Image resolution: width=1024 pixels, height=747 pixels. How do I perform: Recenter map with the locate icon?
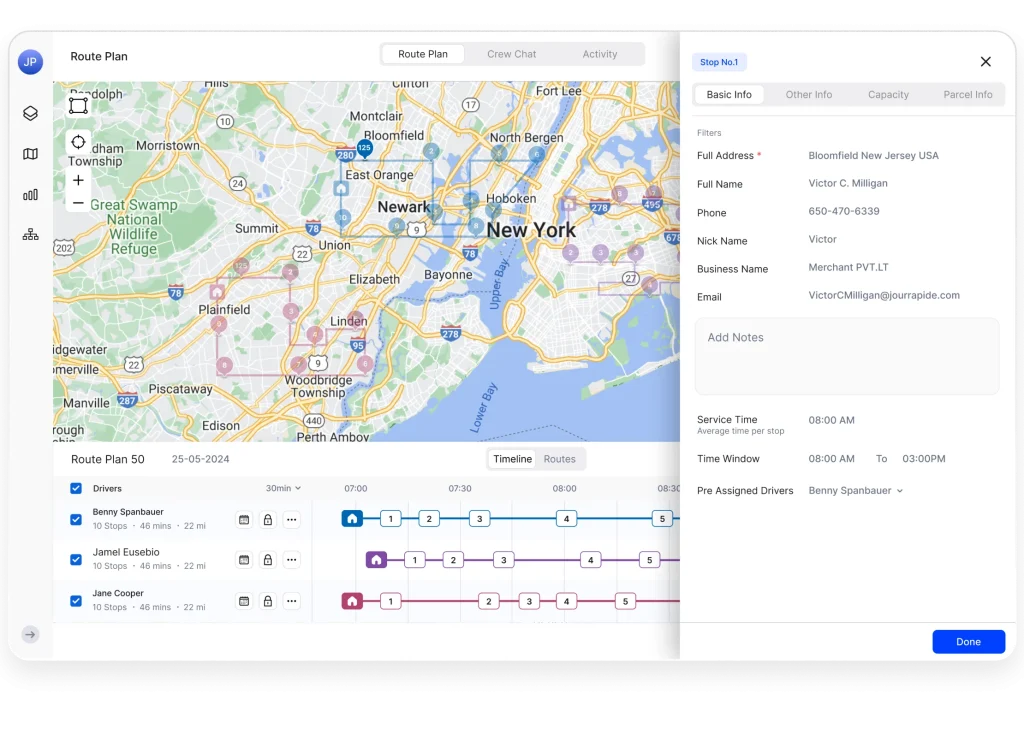[78, 142]
